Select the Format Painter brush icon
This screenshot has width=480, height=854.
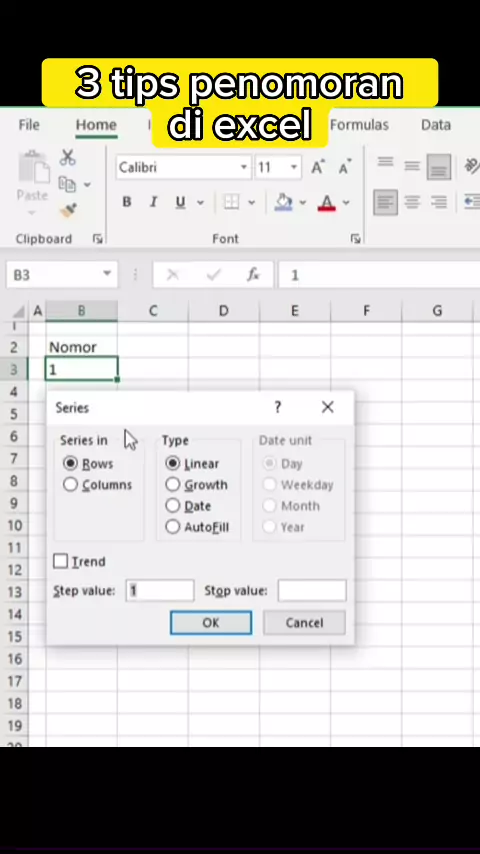coord(68,210)
